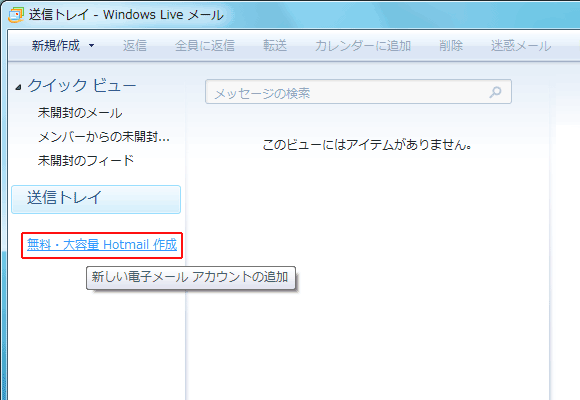
Task: Click the 転送 toolbar item
Action: pos(275,46)
